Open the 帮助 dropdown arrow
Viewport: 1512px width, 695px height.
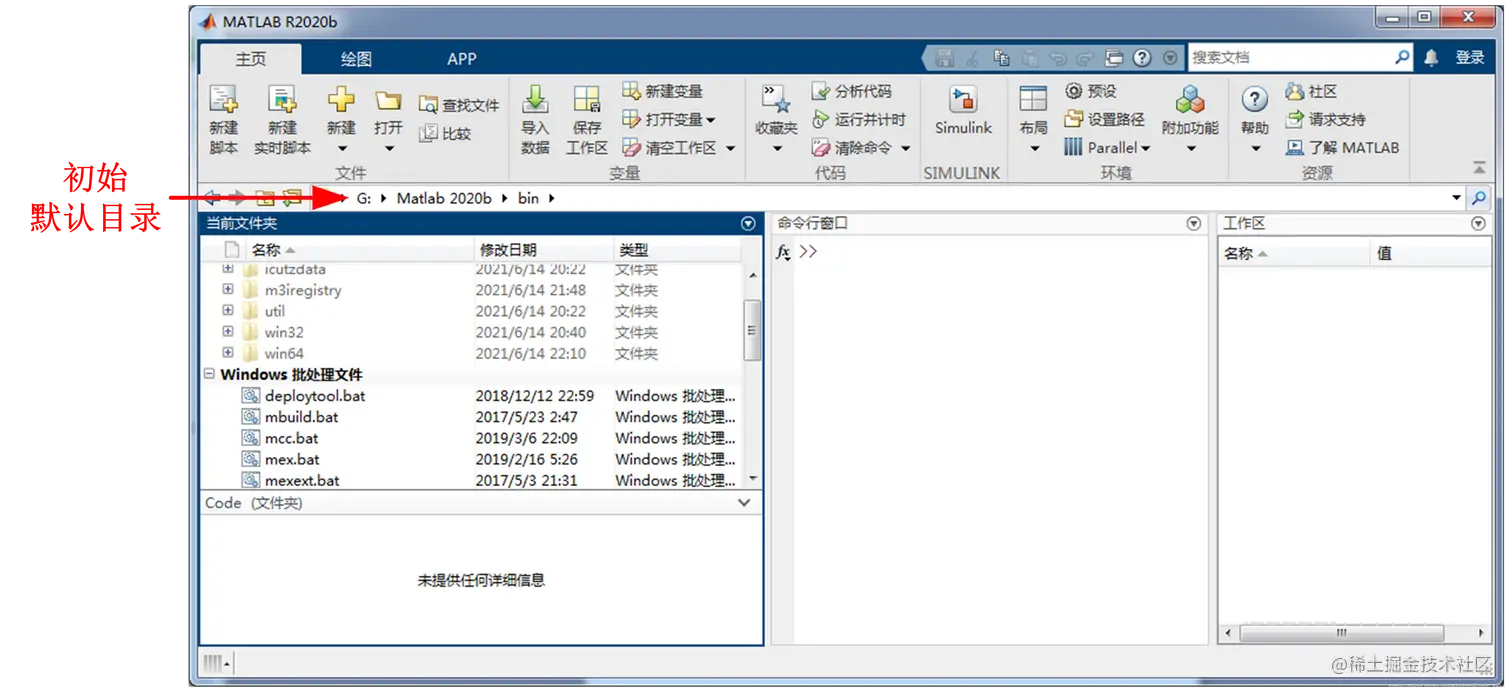[1255, 149]
